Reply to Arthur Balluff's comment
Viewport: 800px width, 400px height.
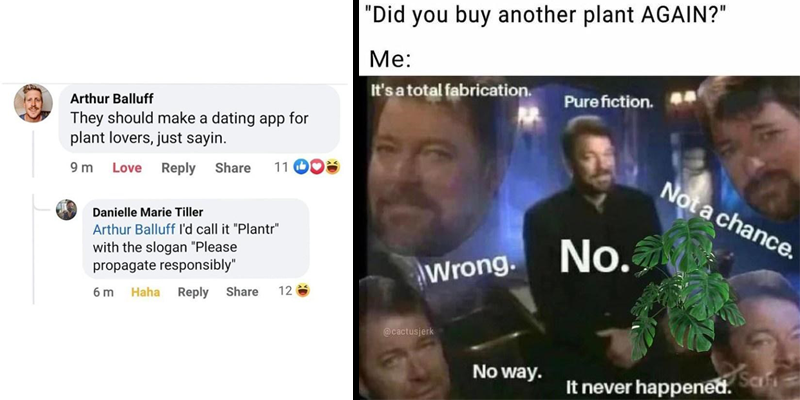click(179, 168)
